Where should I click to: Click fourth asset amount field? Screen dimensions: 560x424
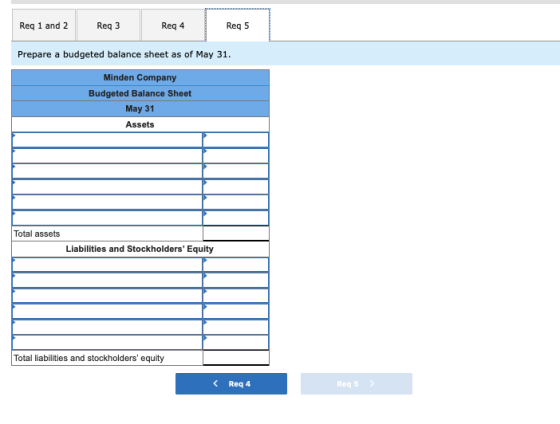236,187
